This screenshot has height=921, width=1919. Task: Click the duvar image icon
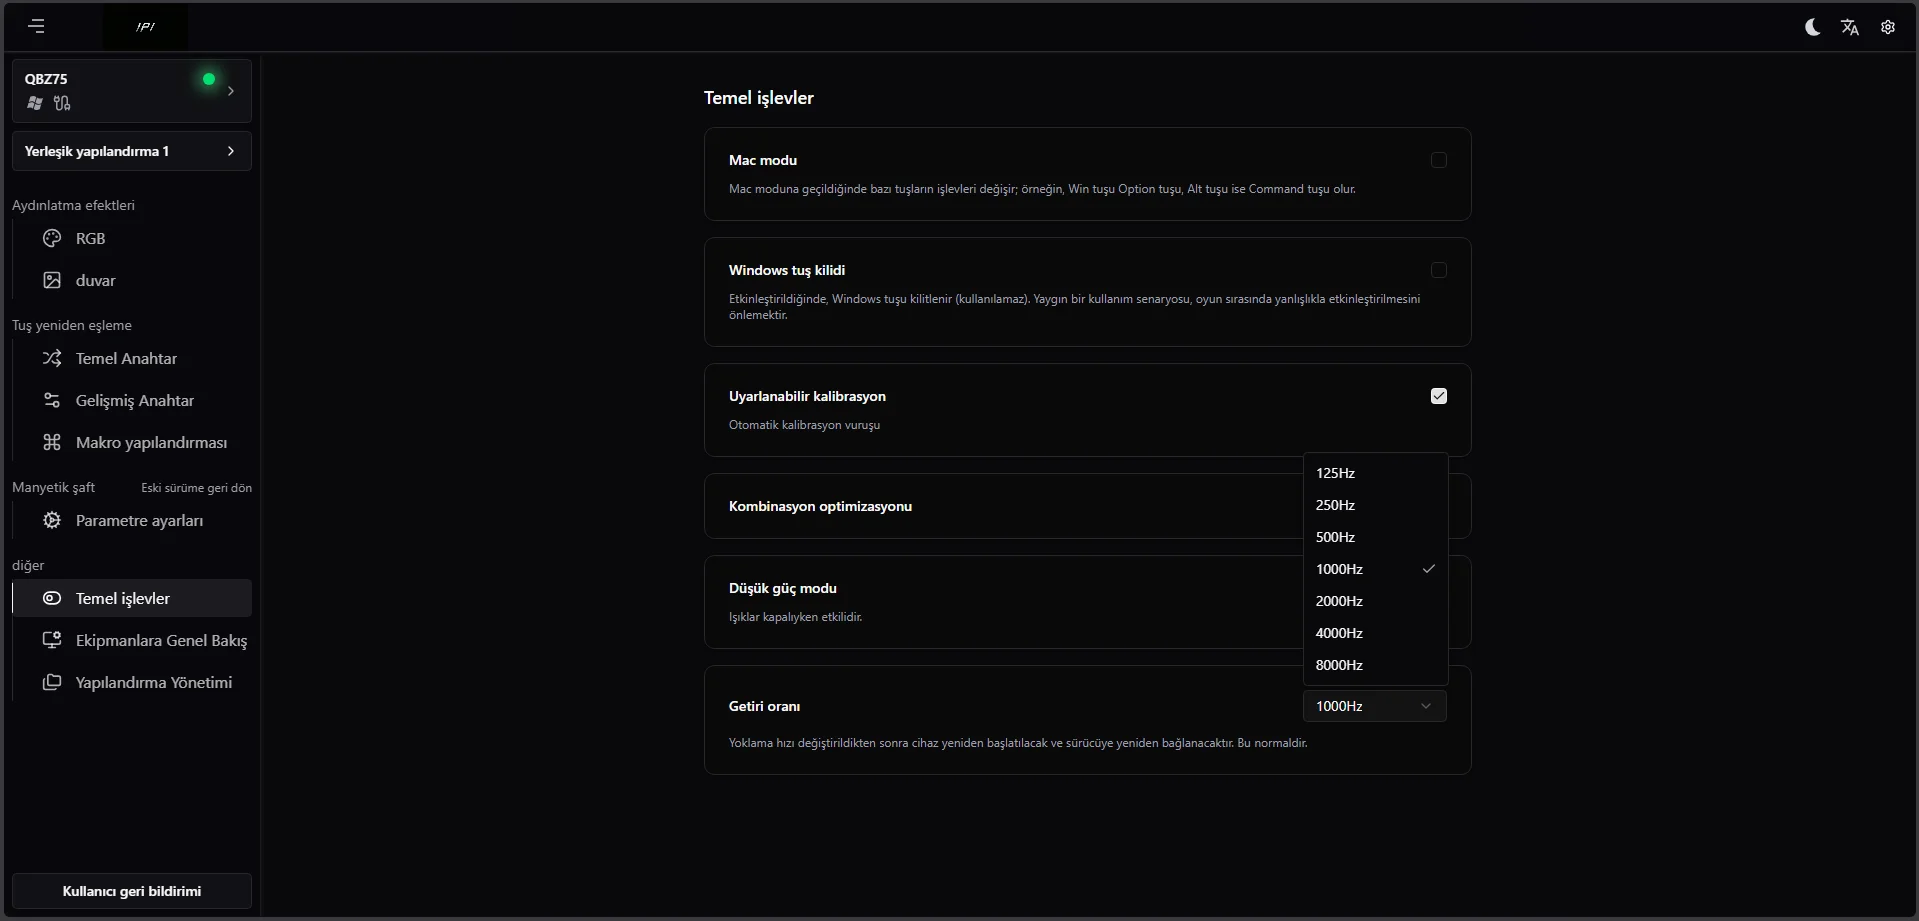52,280
